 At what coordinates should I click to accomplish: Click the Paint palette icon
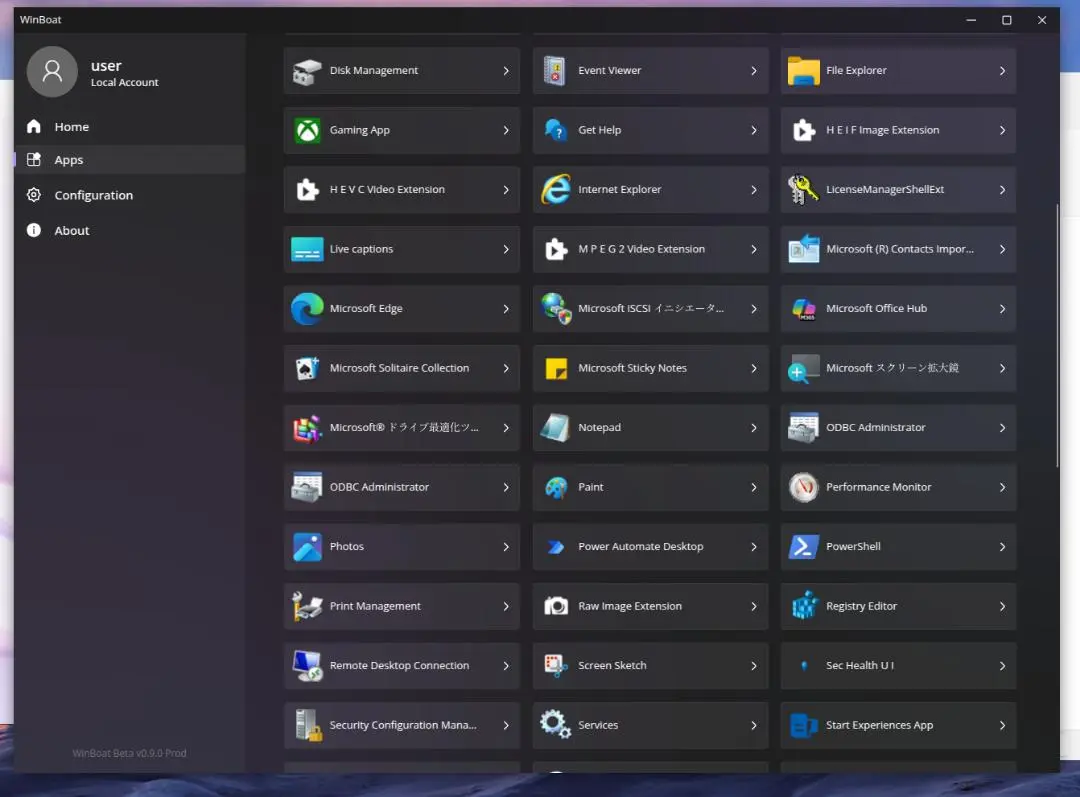(555, 487)
